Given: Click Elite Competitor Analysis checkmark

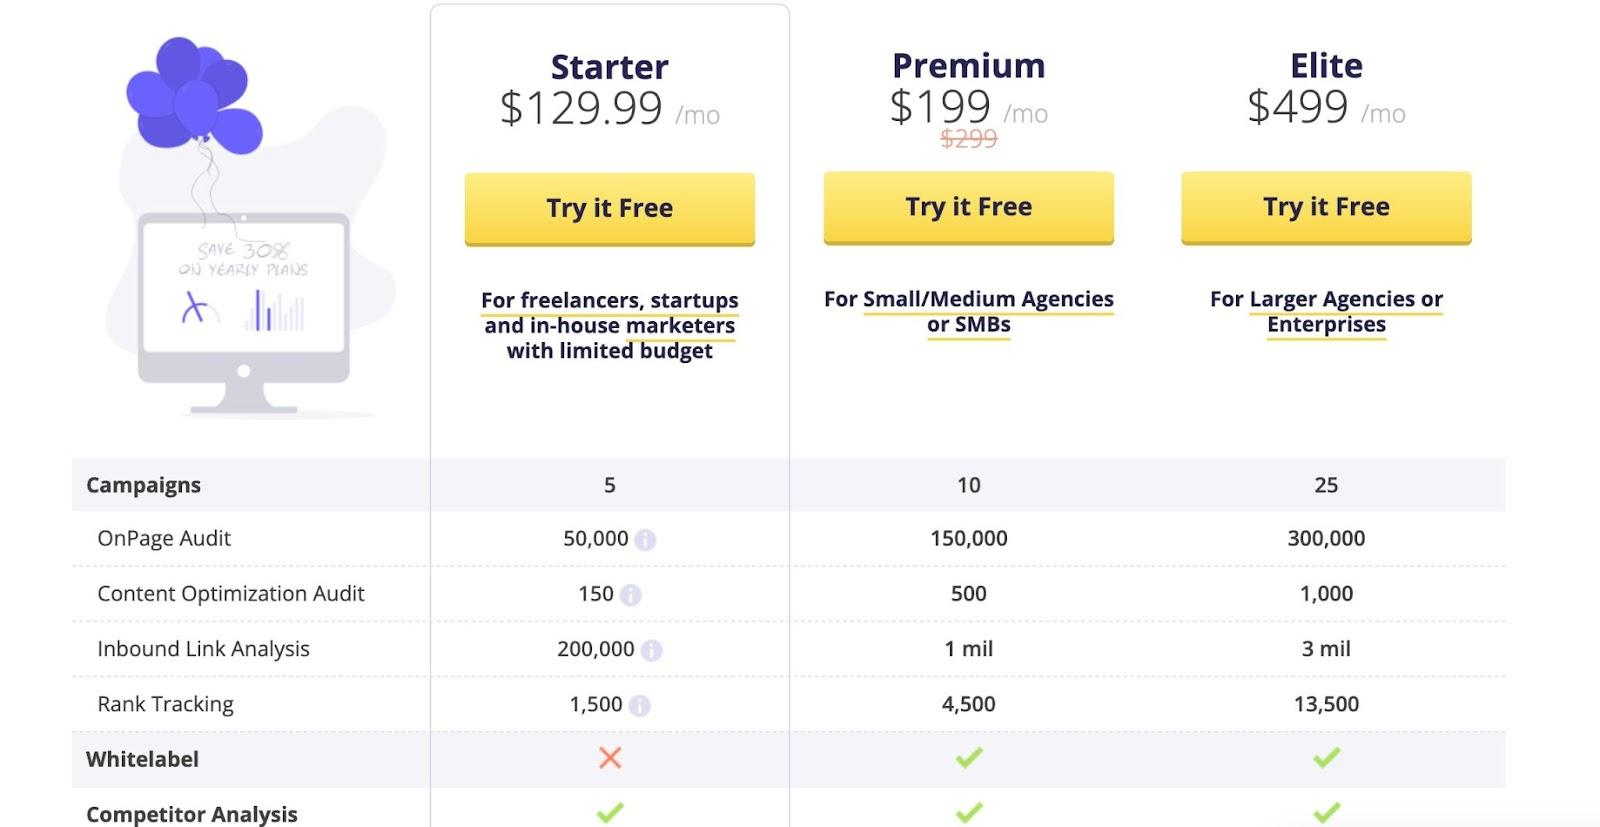Looking at the screenshot, I should click(x=1326, y=813).
